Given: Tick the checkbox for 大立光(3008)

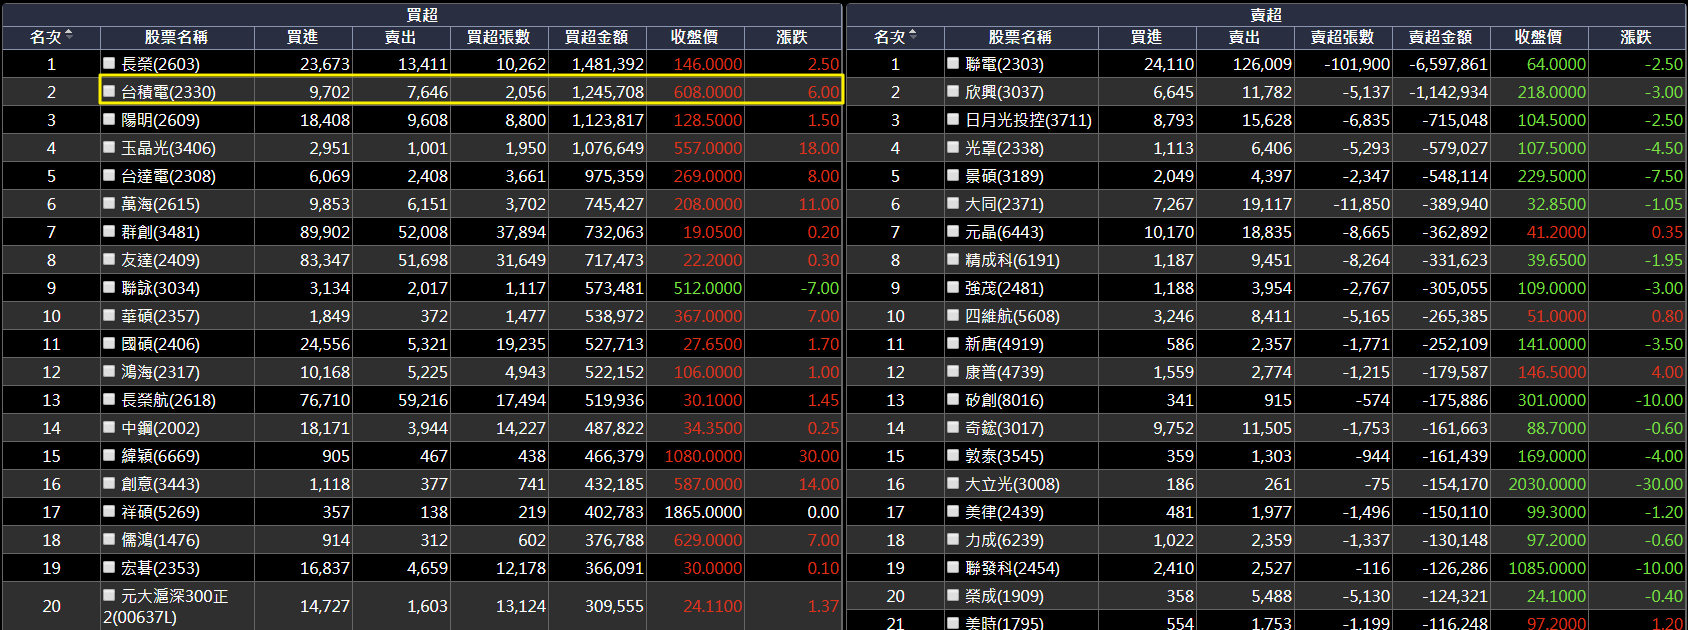Looking at the screenshot, I should (x=953, y=483).
